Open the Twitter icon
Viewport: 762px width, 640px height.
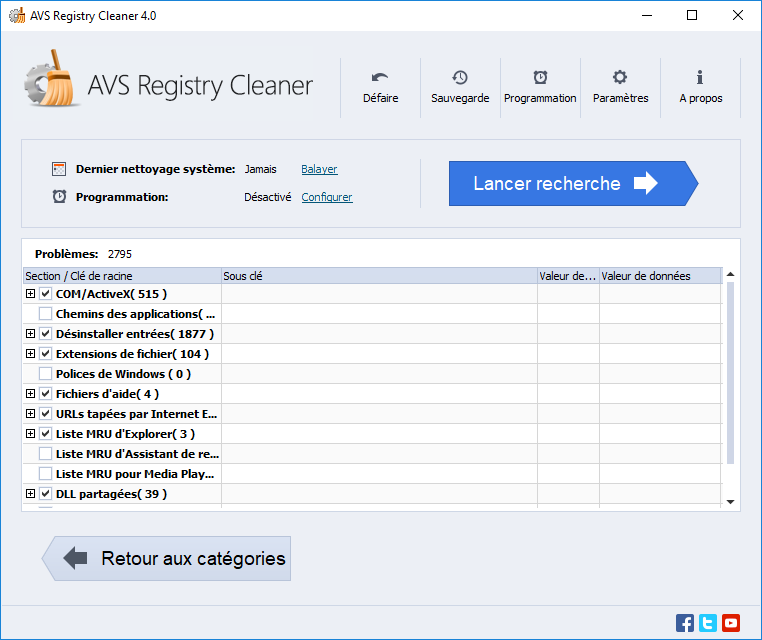pyautogui.click(x=708, y=623)
